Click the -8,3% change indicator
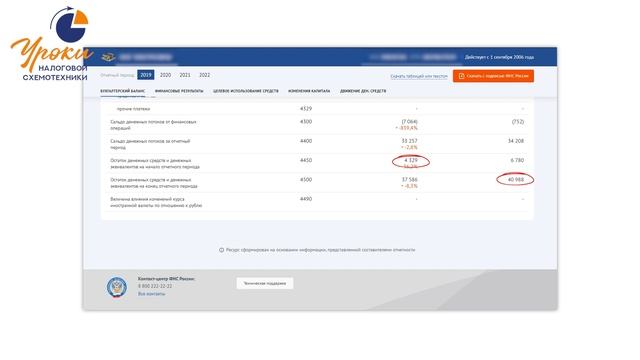Screen dimensions: 640x360 409,186
